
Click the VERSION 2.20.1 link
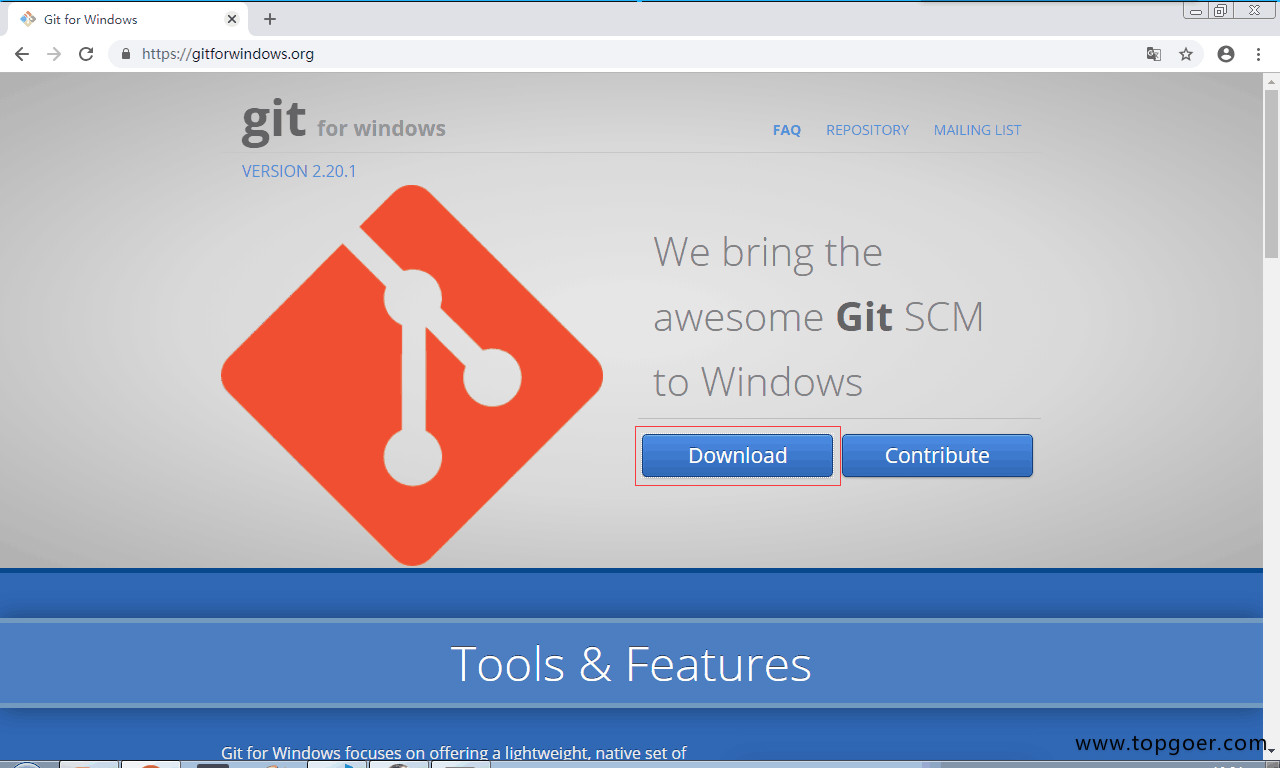(x=299, y=171)
